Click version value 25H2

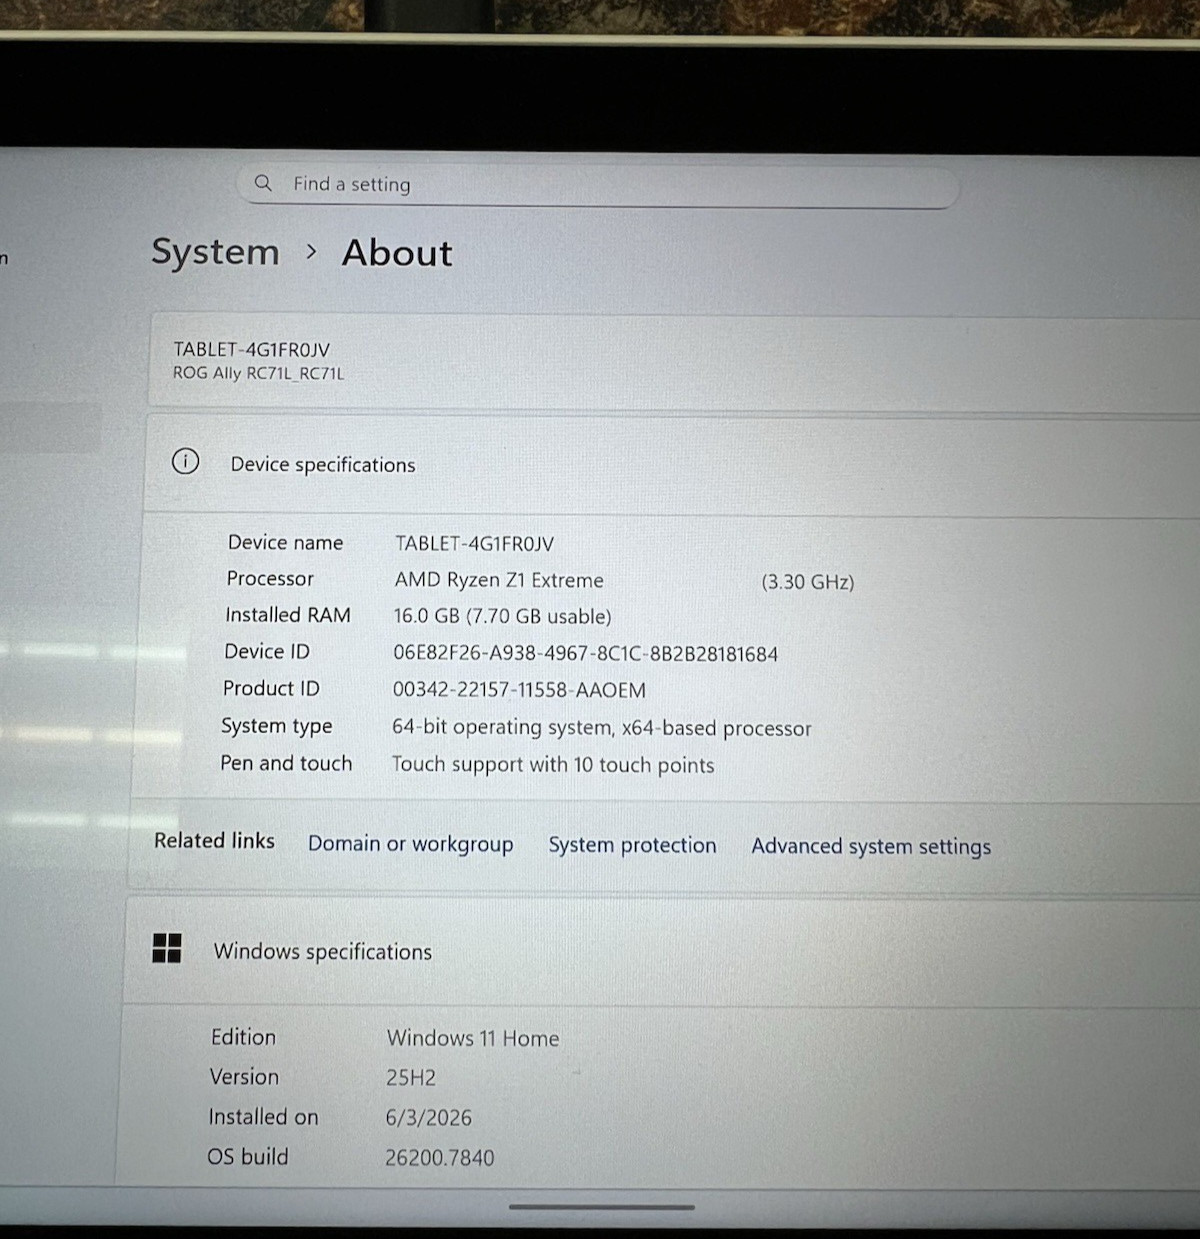pos(411,1078)
